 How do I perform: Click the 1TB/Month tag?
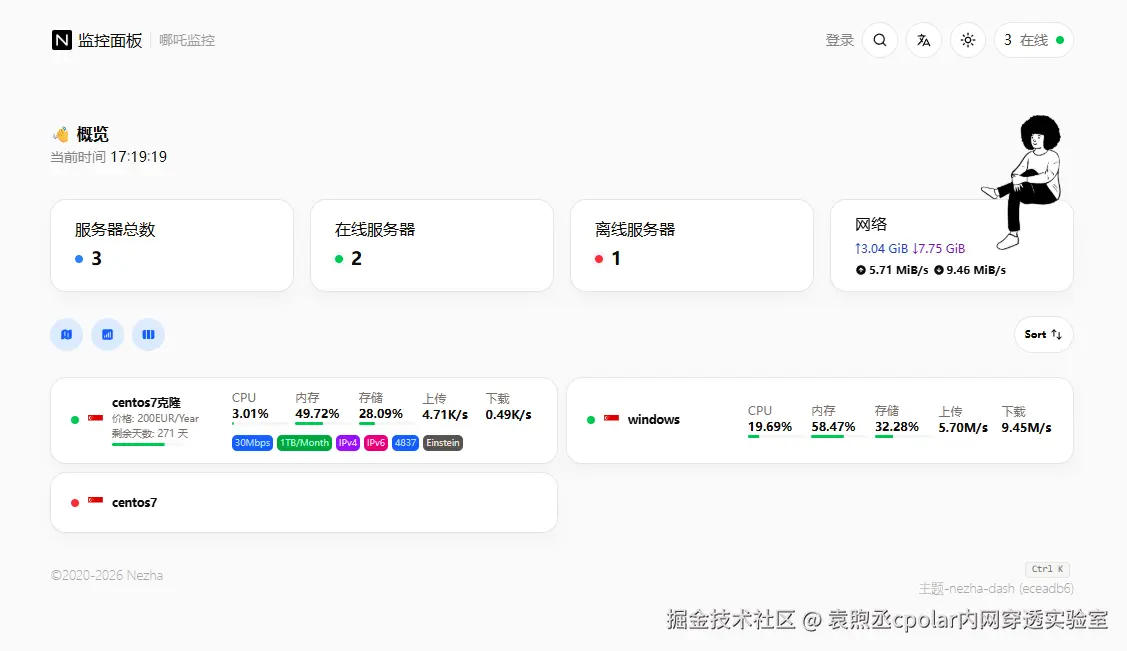click(x=304, y=443)
